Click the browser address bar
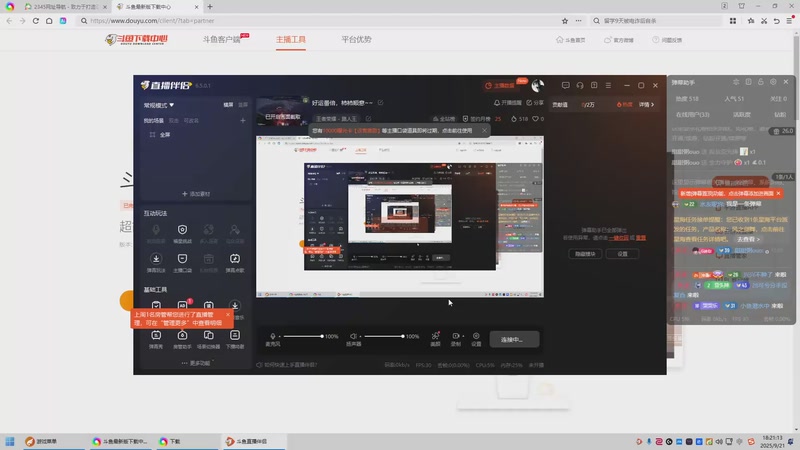 tap(321, 21)
